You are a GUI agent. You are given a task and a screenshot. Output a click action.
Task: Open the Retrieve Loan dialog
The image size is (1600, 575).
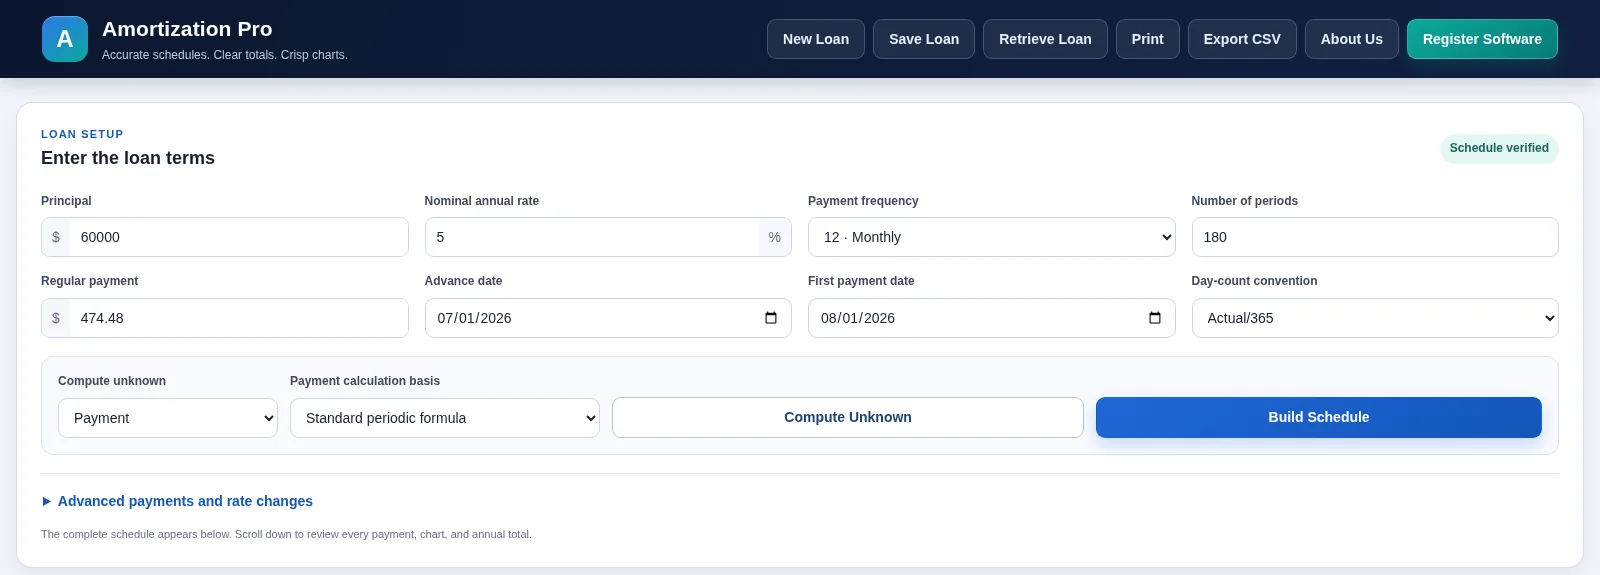point(1045,39)
